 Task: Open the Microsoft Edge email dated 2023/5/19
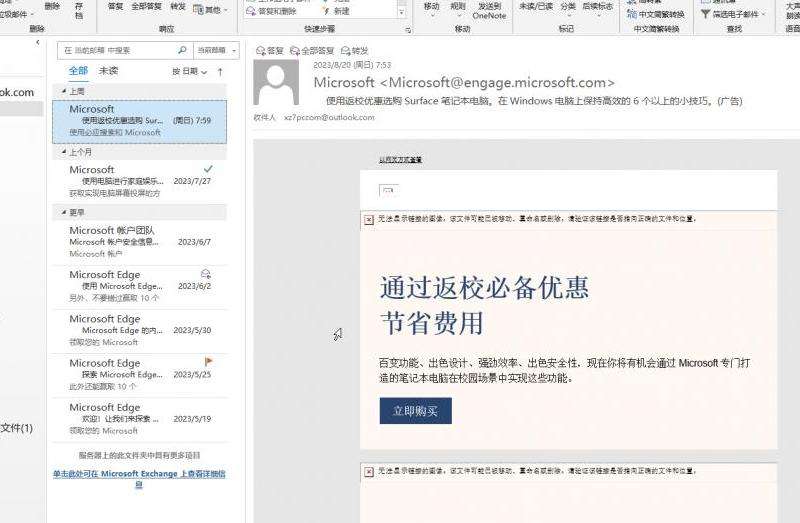pos(139,419)
